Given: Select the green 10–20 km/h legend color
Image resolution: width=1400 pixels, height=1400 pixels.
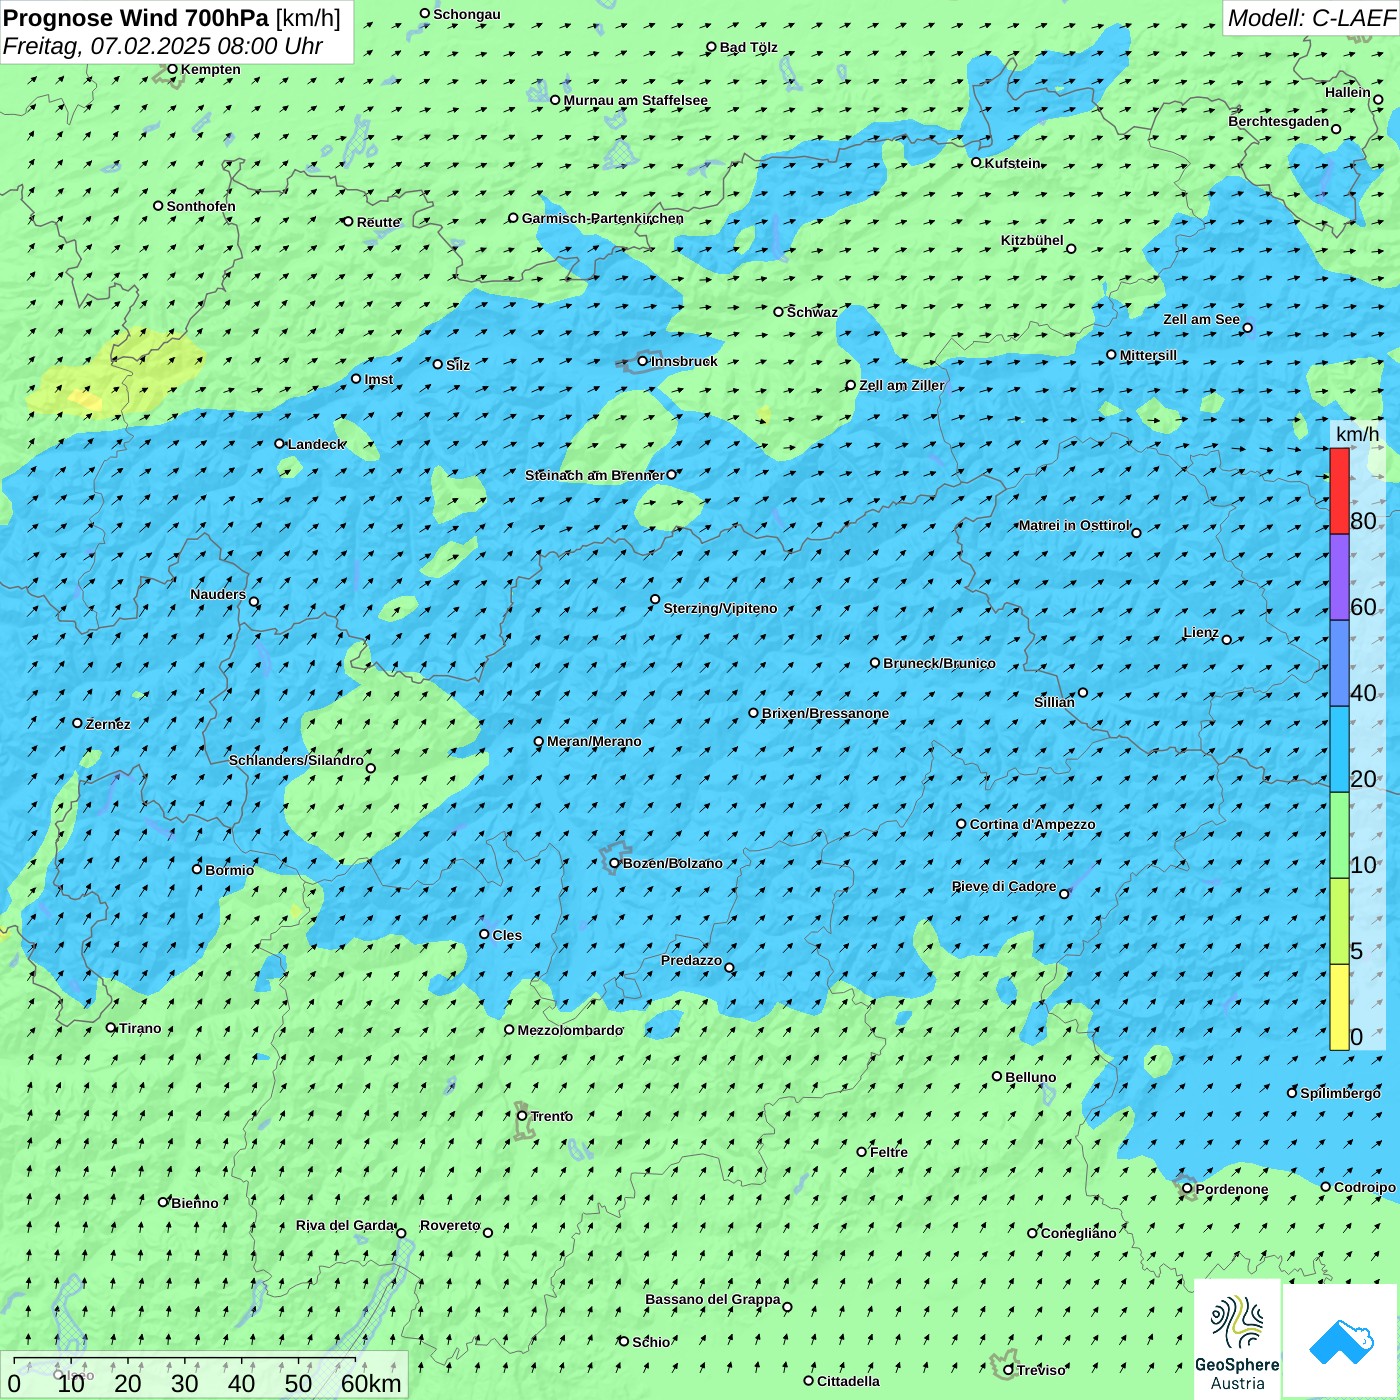Looking at the screenshot, I should pyautogui.click(x=1339, y=835).
